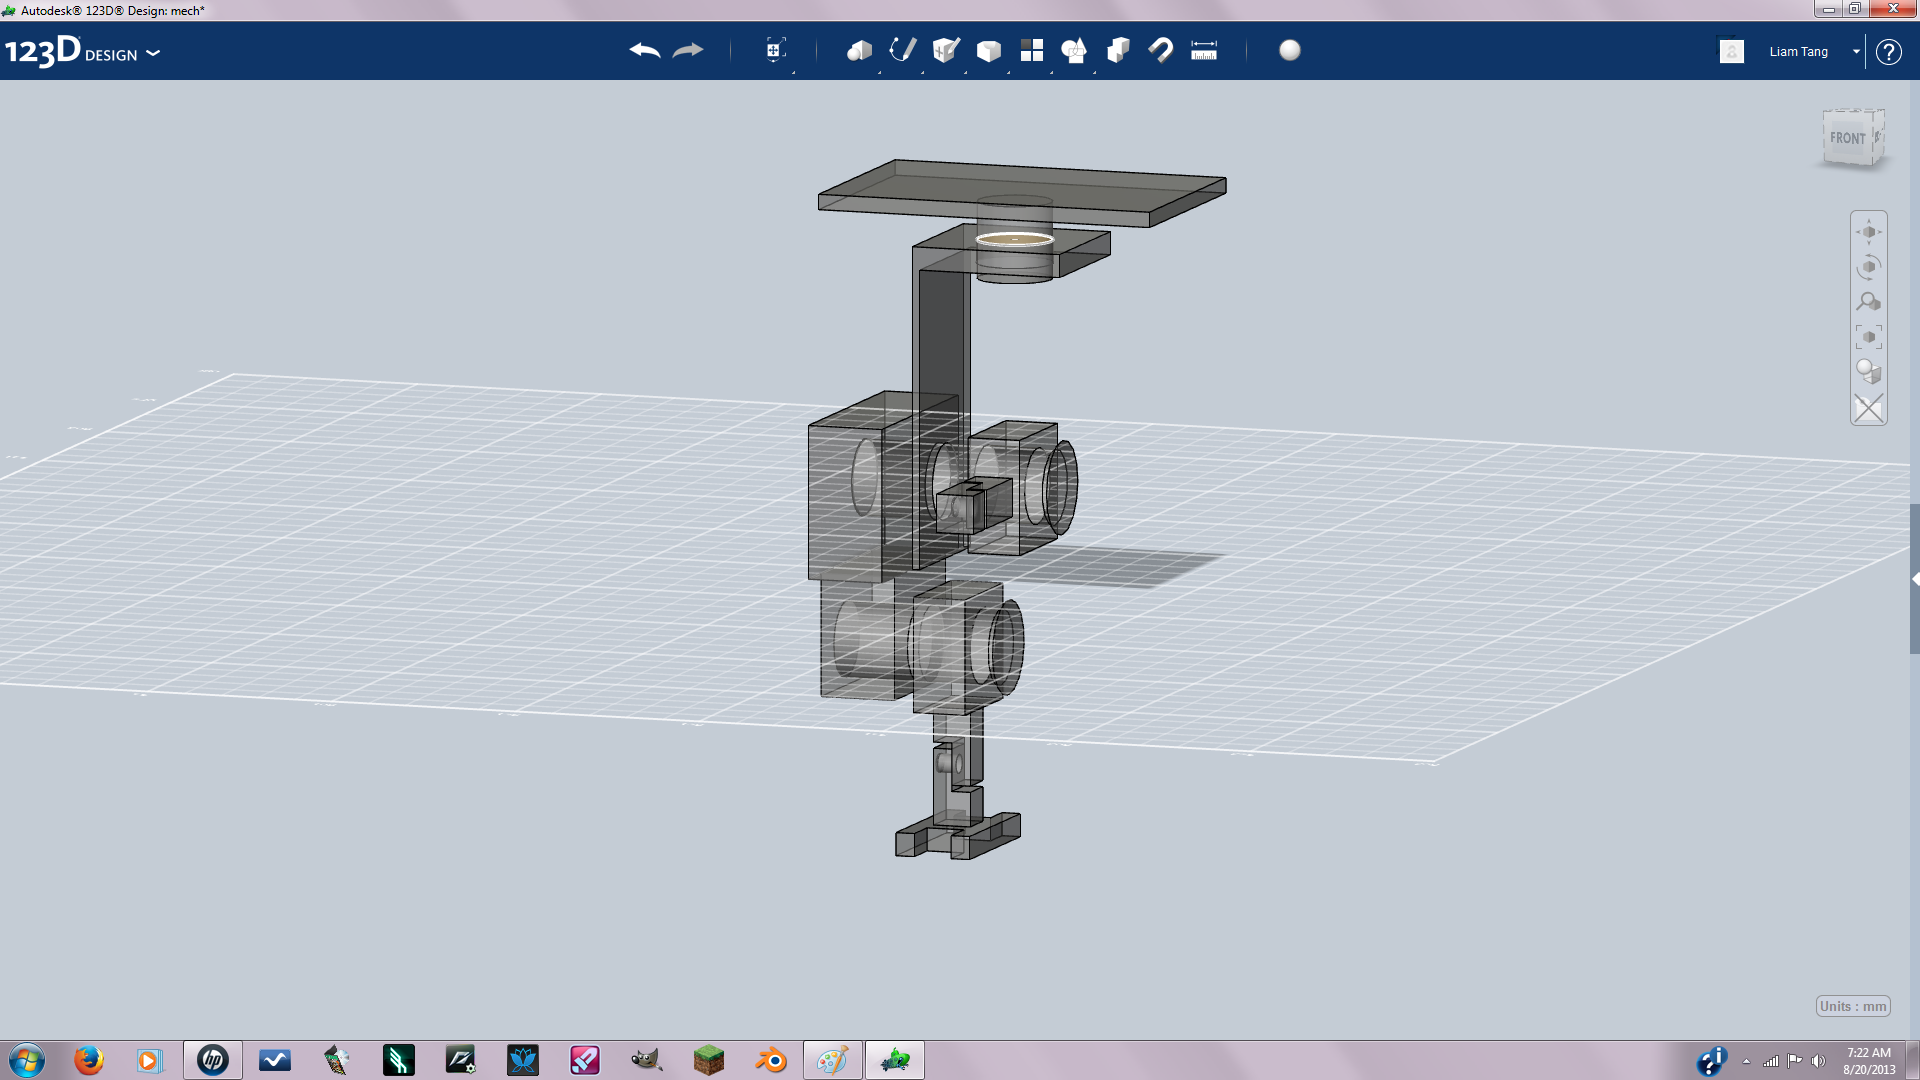
Task: Click the Units : mm button
Action: 1853,1006
